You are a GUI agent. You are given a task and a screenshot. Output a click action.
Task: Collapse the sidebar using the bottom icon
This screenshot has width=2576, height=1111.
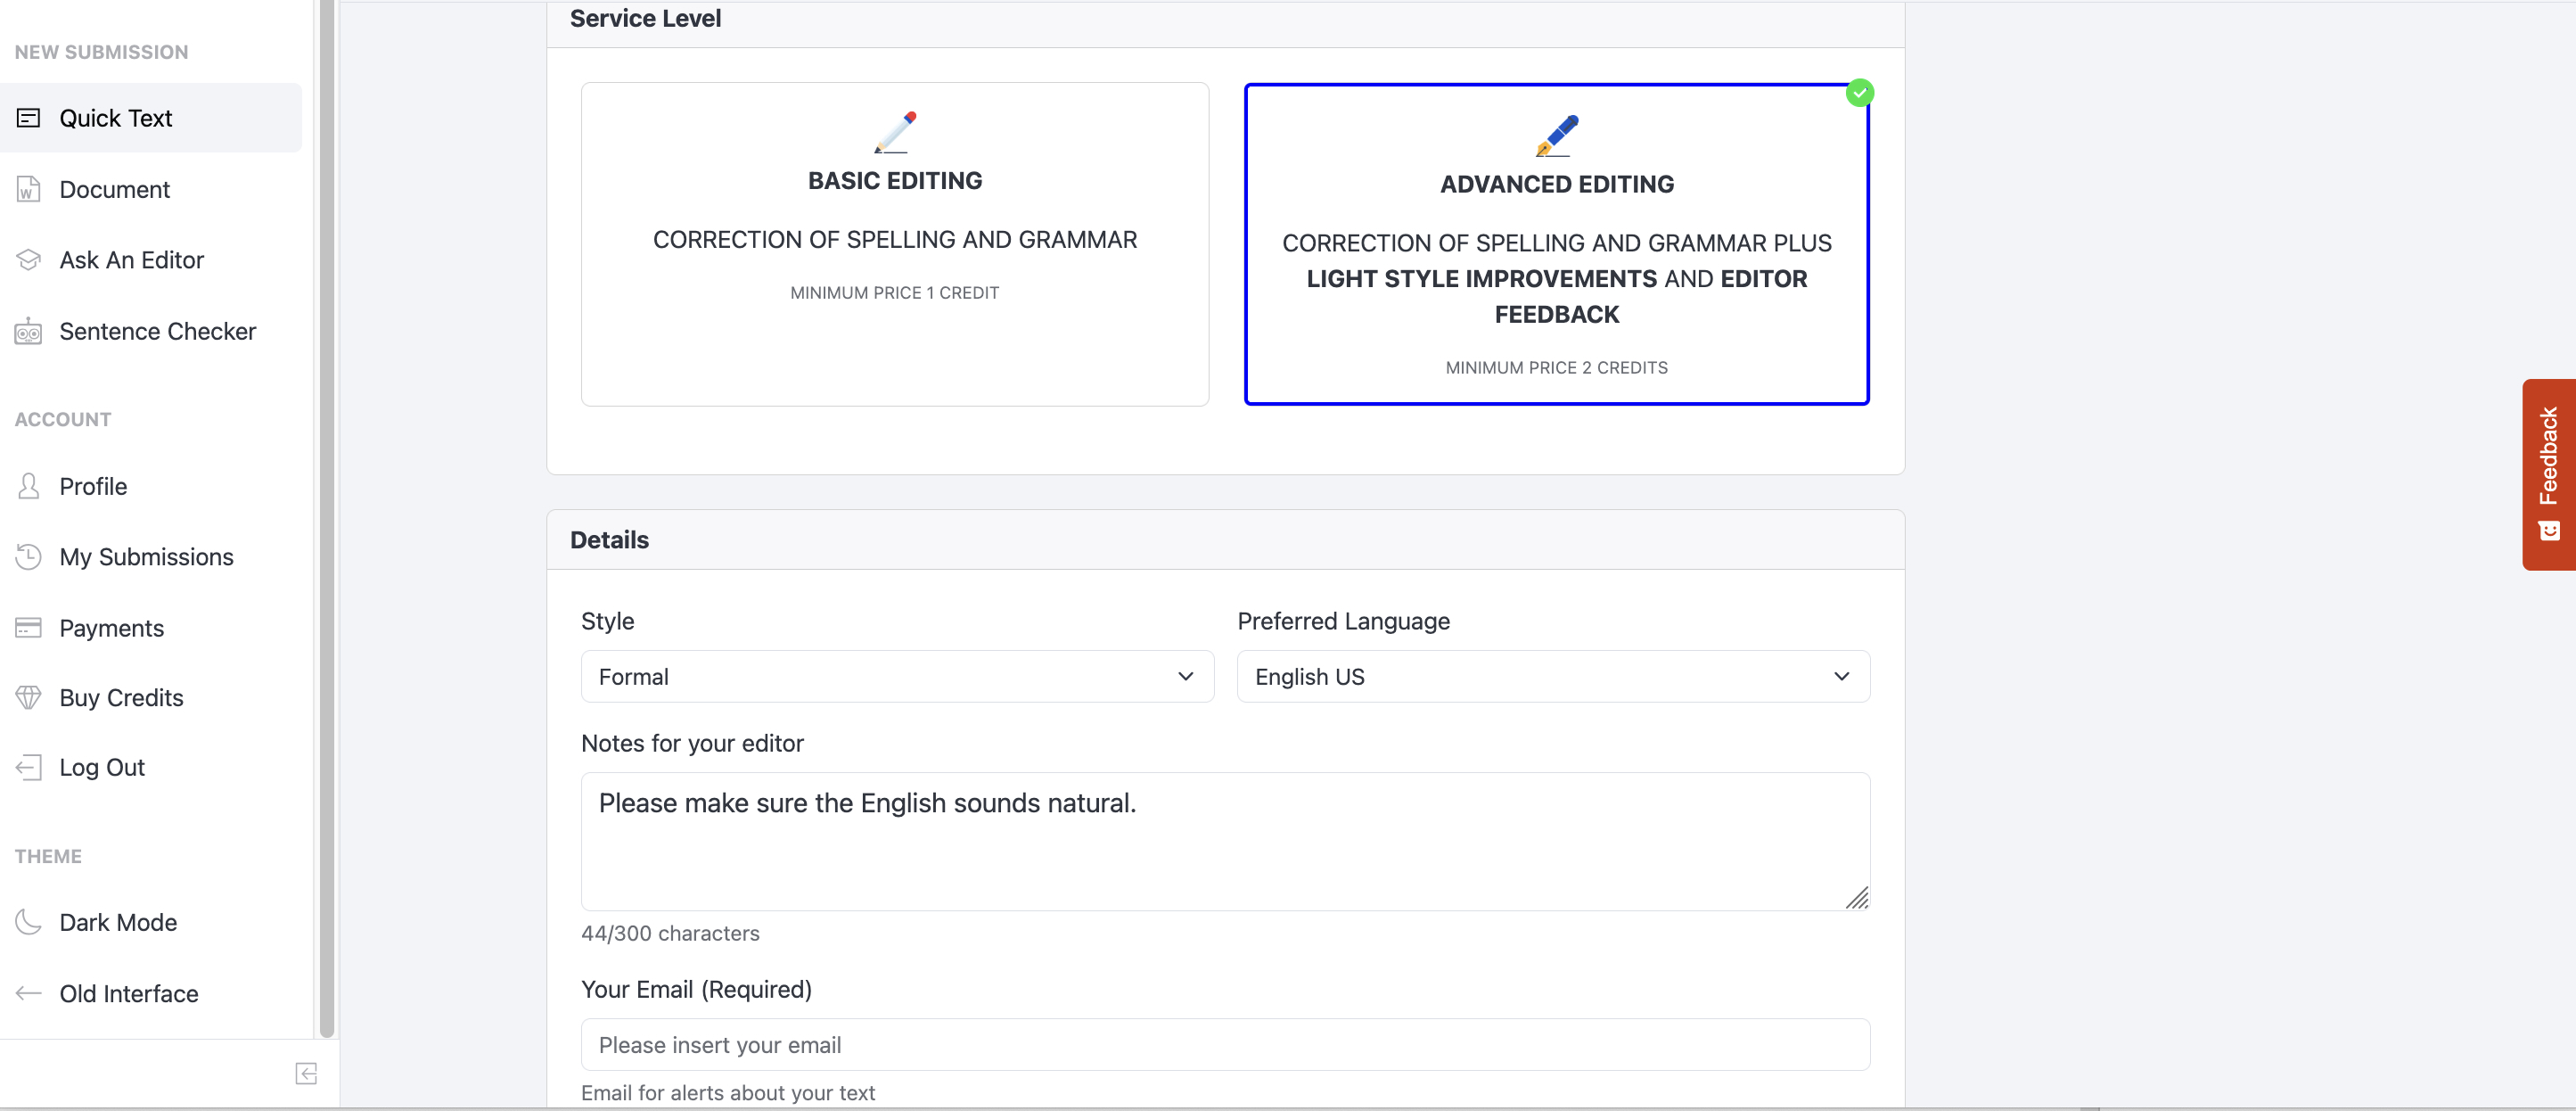306,1073
